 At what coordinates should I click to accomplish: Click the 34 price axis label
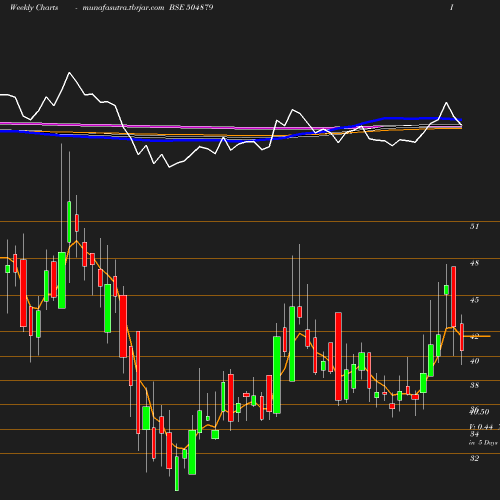point(474,434)
